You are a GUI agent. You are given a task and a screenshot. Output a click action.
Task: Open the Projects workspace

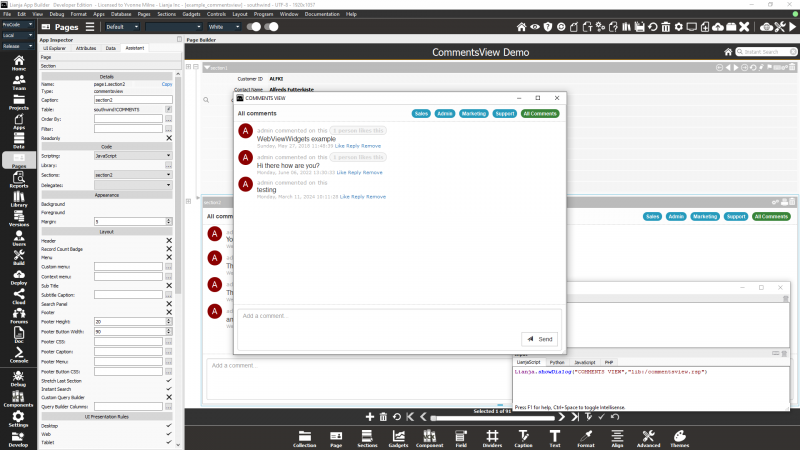18,102
